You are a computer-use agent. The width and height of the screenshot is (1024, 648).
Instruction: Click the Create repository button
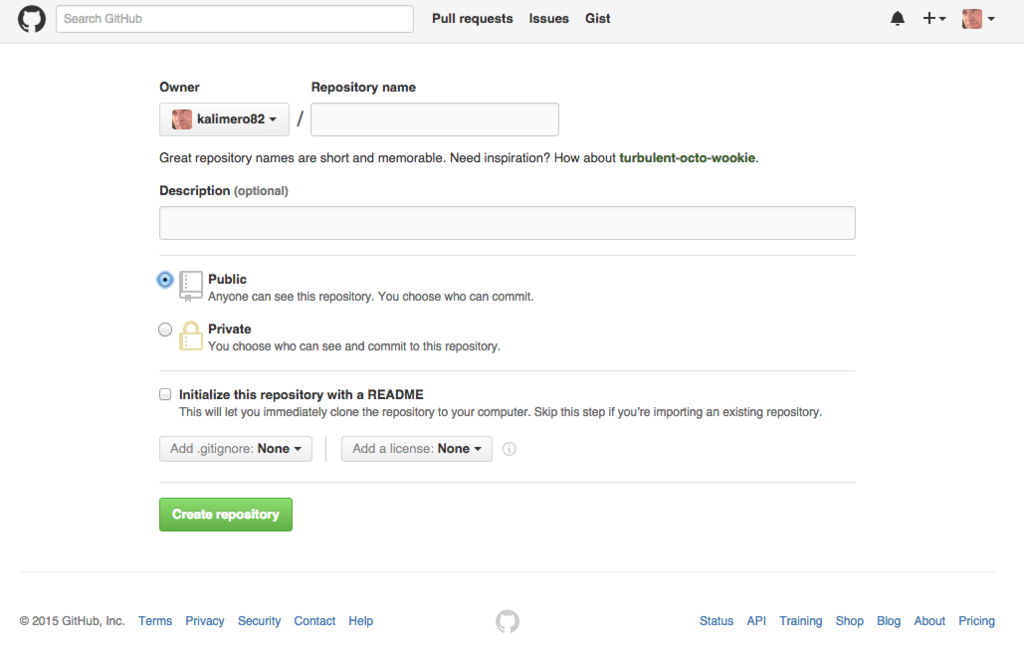(x=225, y=515)
